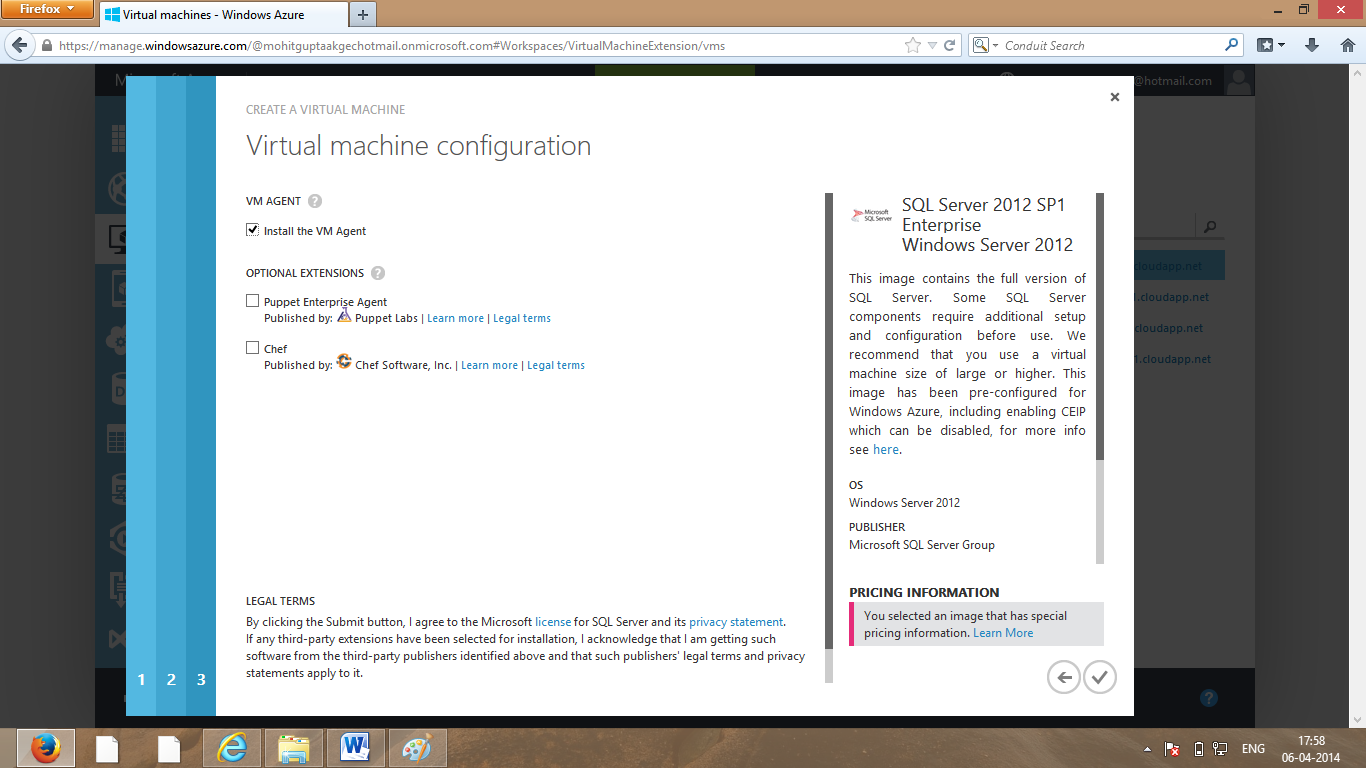This screenshot has width=1366, height=768.
Task: Open VM Agent help tooltip icon
Action: tap(315, 201)
